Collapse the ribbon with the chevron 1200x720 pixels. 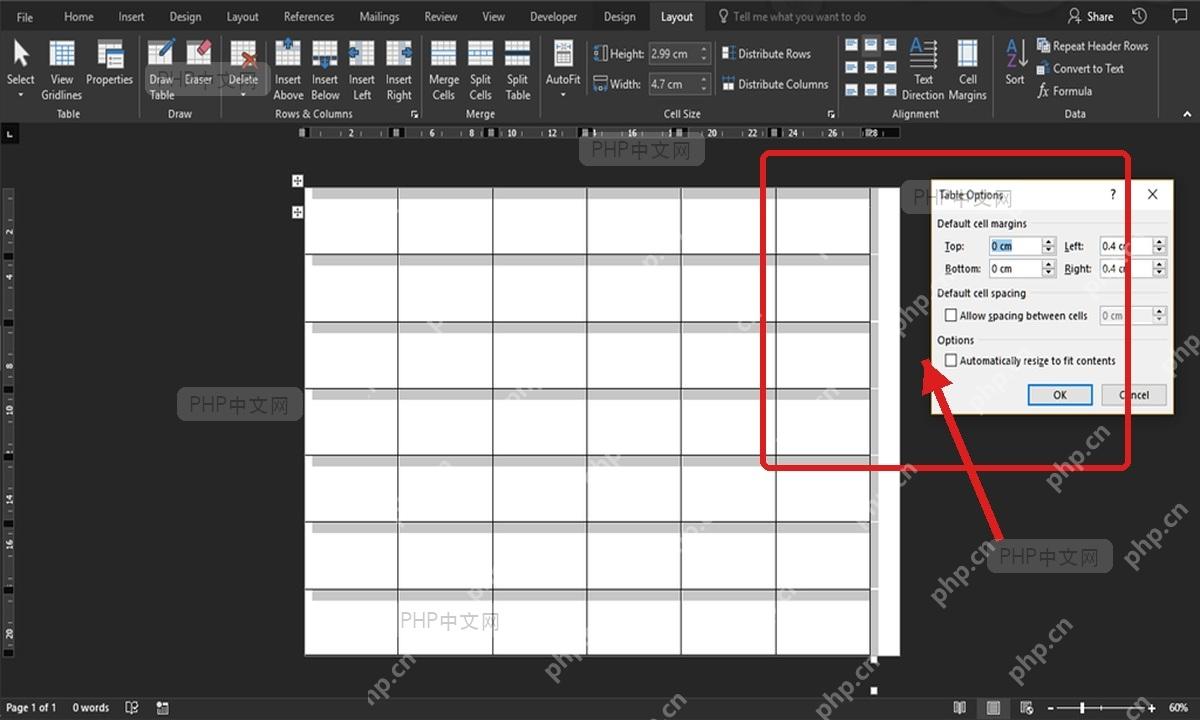pyautogui.click(x=1186, y=115)
